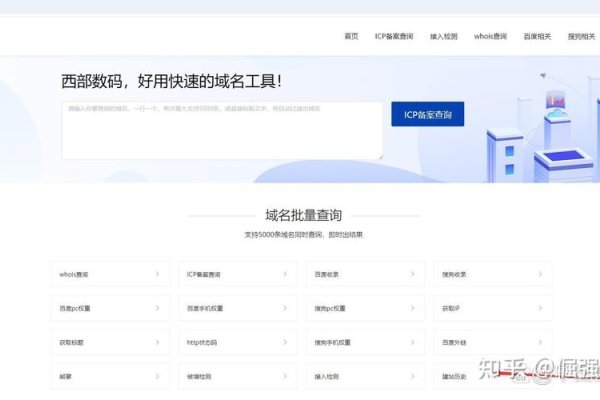The image size is (600, 400).
Task: Click the chevron on the http状态码 card
Action: (284, 342)
